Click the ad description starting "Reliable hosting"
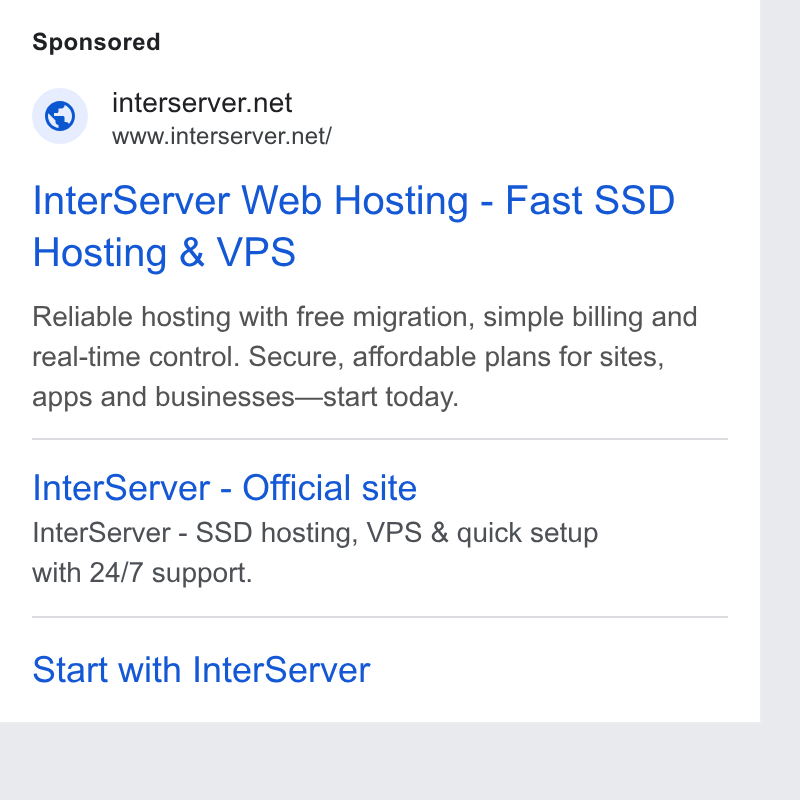Image resolution: width=800 pixels, height=800 pixels. (365, 357)
